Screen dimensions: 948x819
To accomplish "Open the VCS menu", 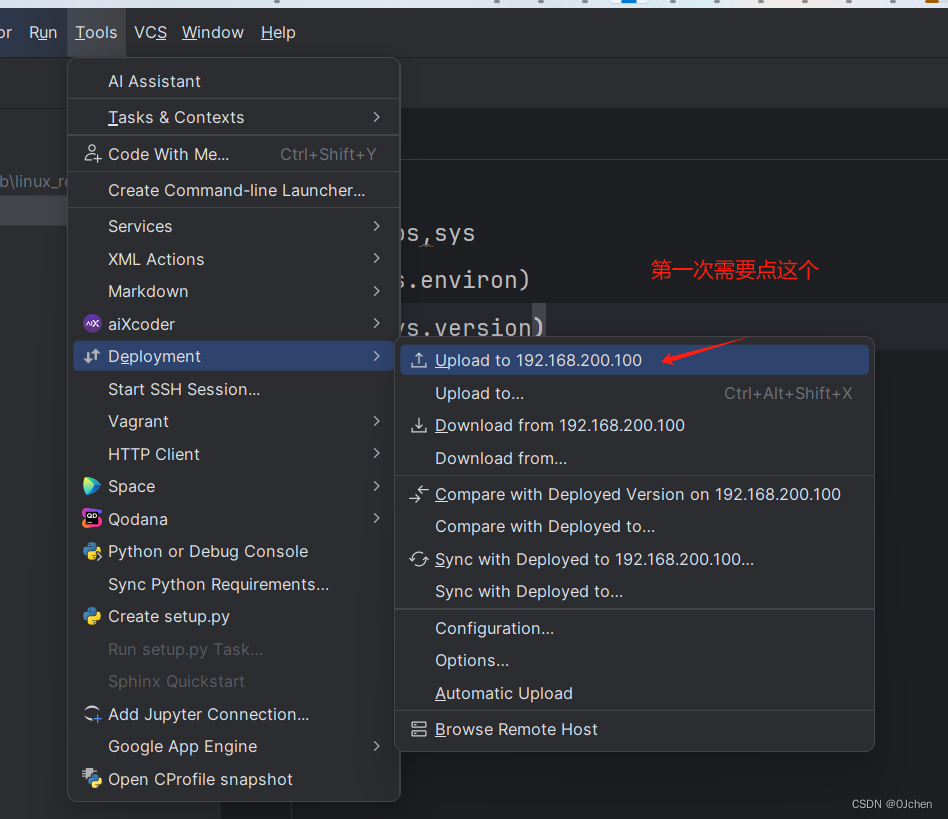I will tap(150, 33).
